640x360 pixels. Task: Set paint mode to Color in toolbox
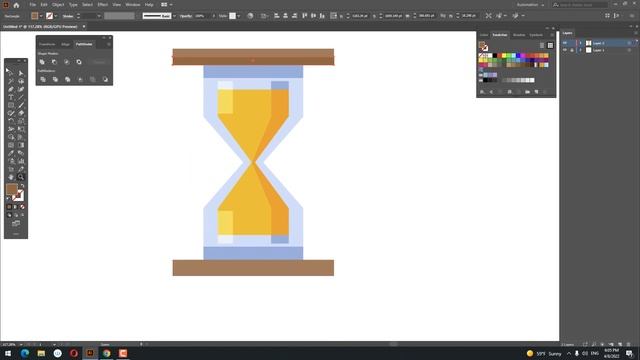(9, 207)
